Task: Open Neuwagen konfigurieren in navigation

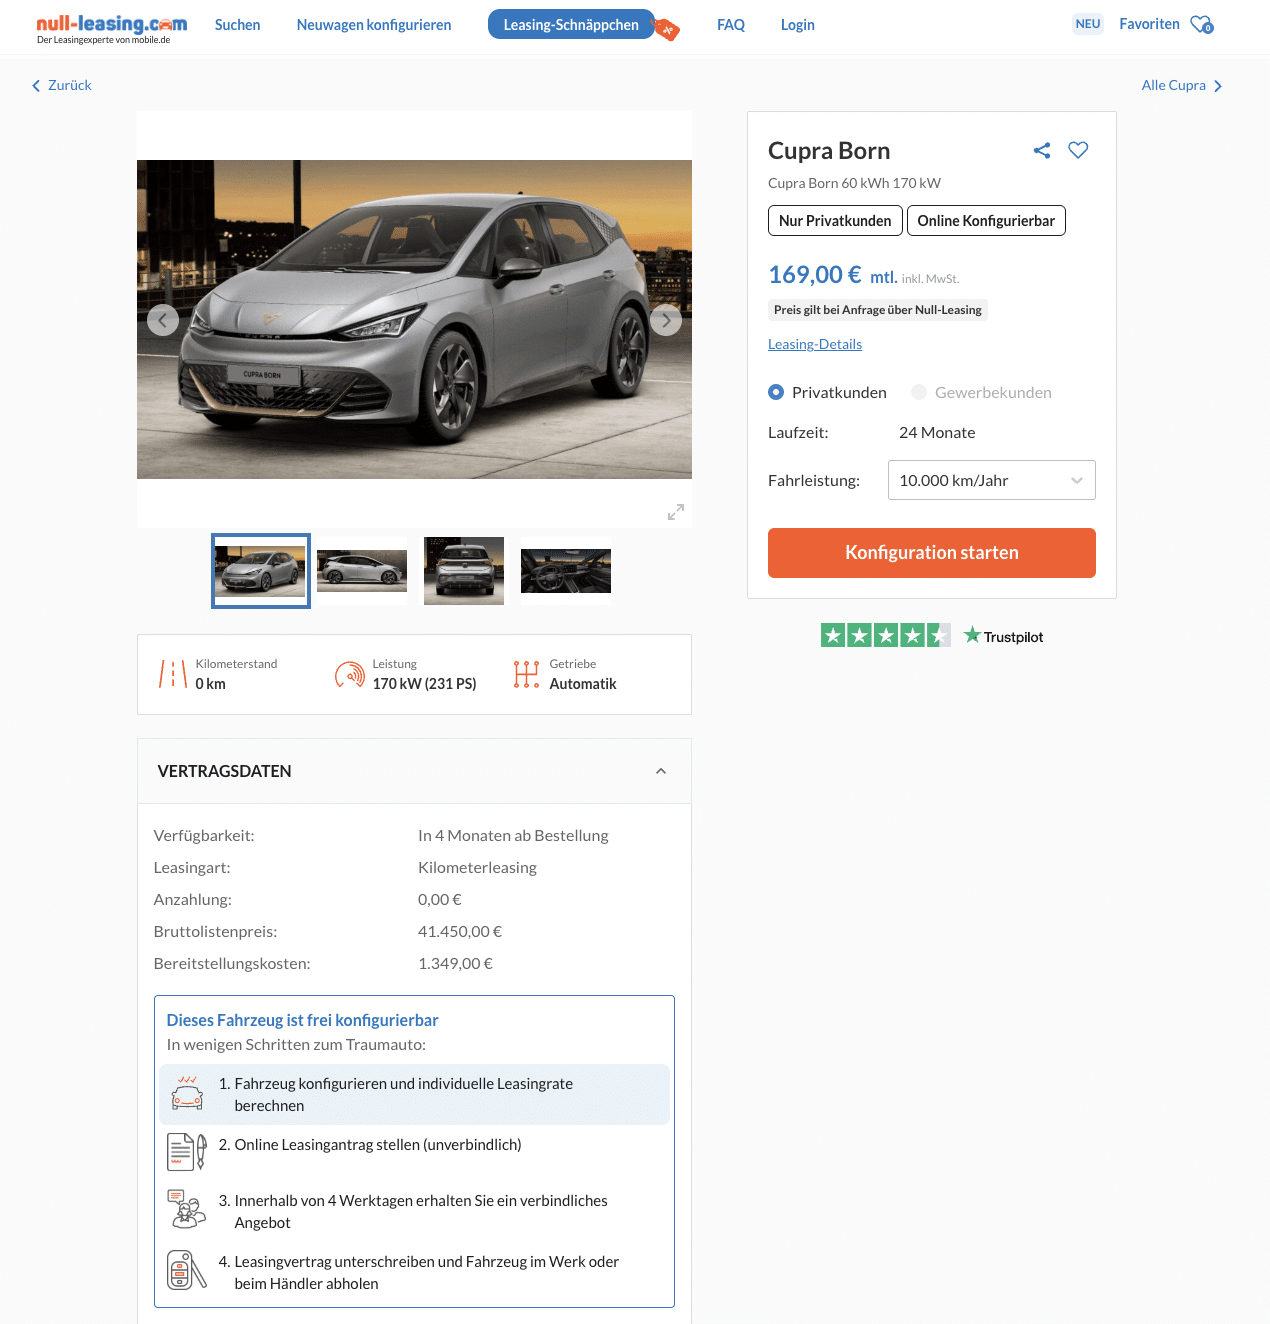Action: tap(374, 25)
